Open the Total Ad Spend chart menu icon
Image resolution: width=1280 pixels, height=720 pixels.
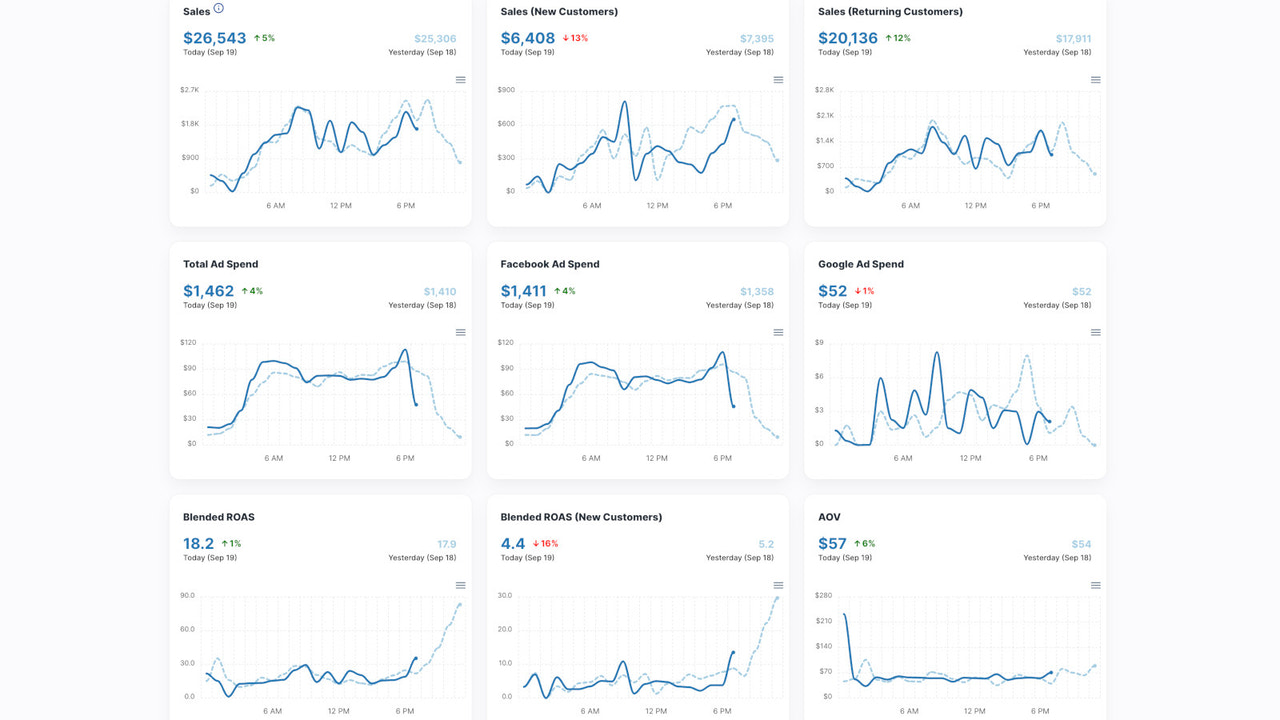(x=460, y=333)
